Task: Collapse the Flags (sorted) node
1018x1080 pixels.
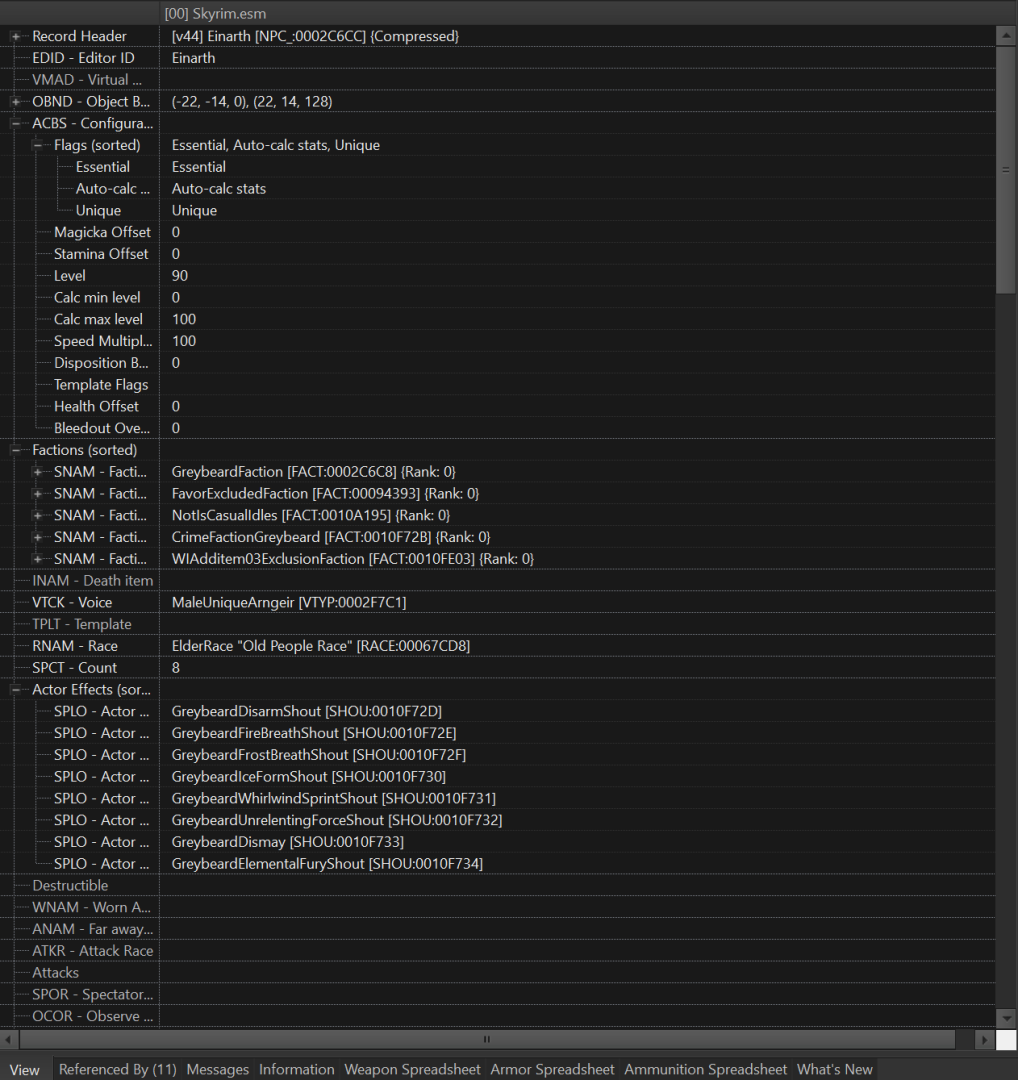Action: 37,145
